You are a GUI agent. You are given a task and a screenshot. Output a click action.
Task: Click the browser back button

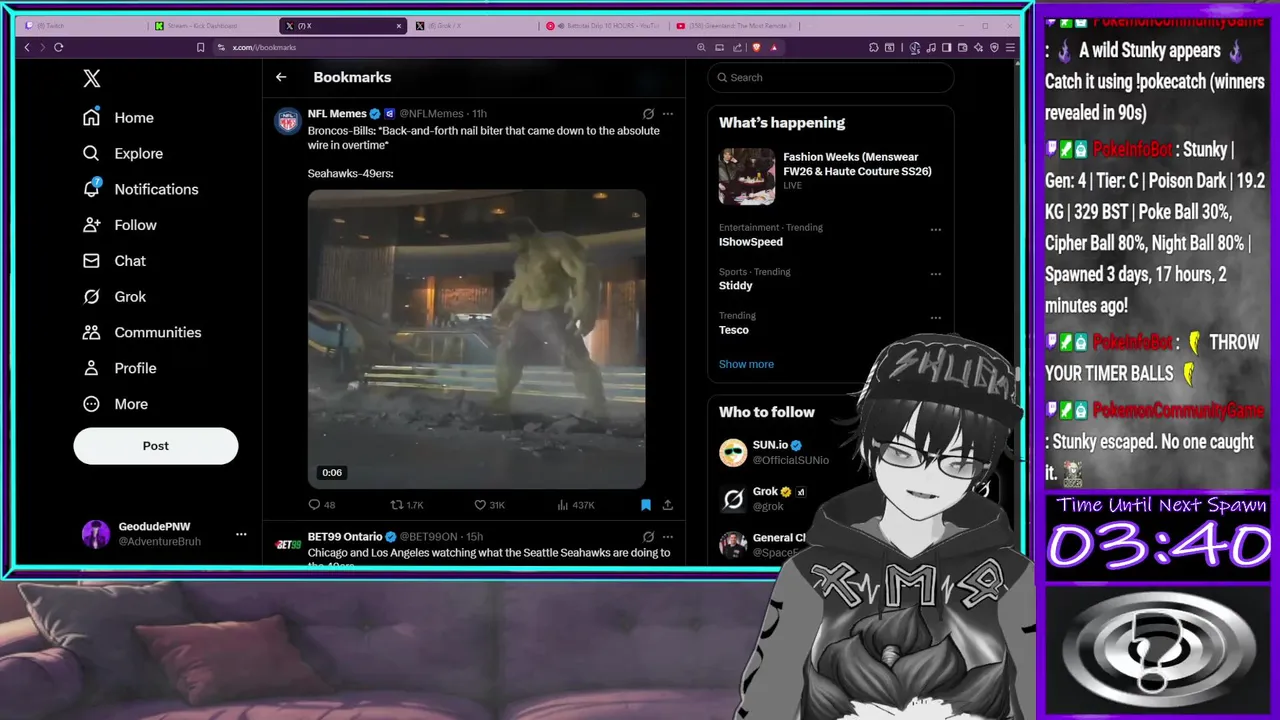coord(27,47)
